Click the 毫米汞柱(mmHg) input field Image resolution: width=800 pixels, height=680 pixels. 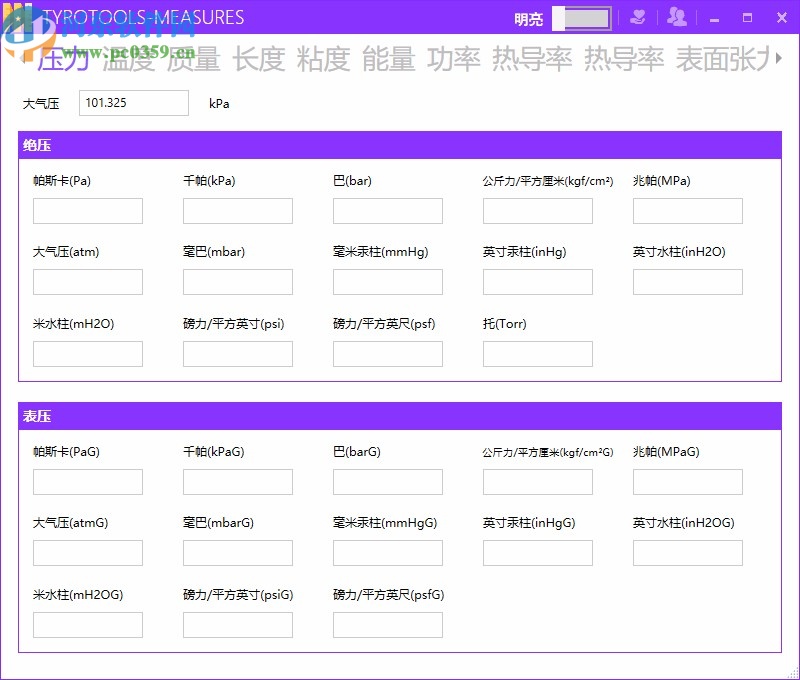click(387, 281)
